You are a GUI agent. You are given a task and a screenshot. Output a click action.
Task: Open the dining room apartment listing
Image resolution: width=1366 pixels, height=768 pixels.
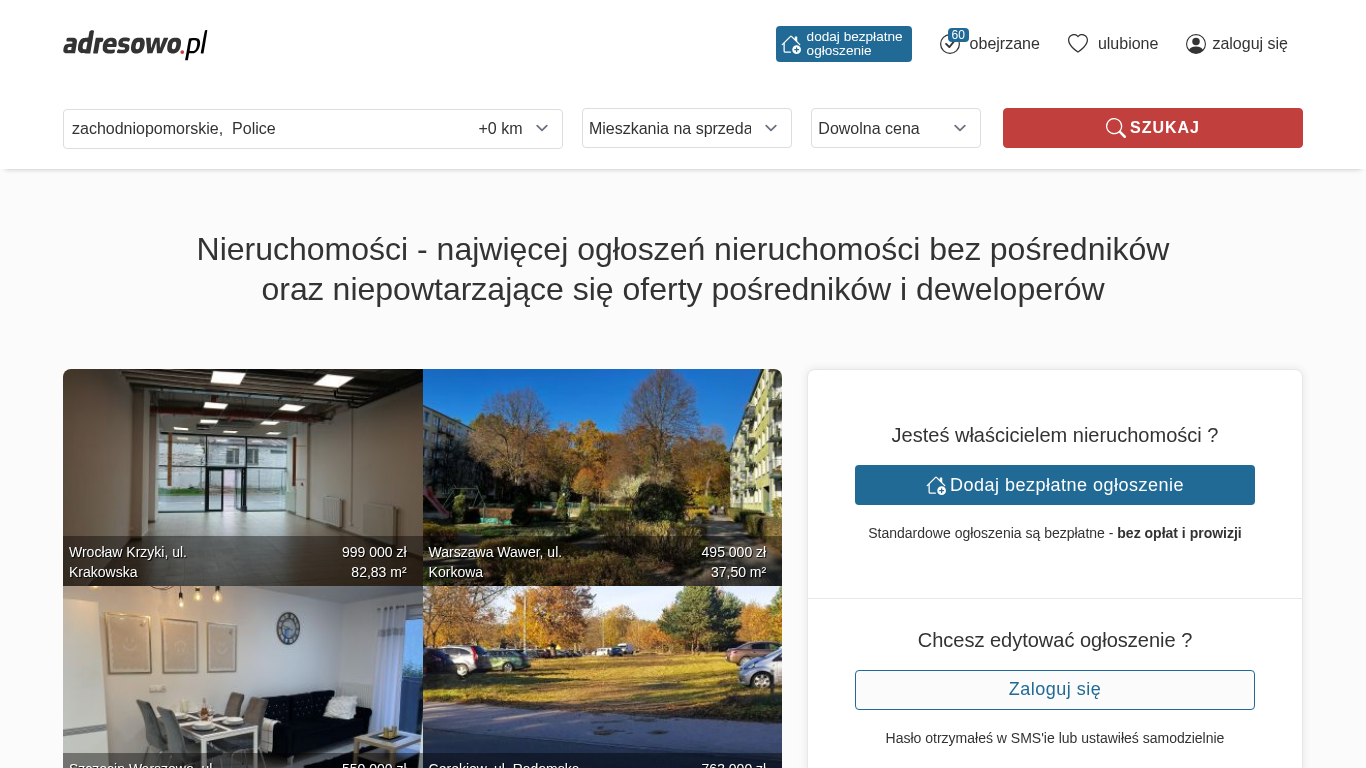243,670
